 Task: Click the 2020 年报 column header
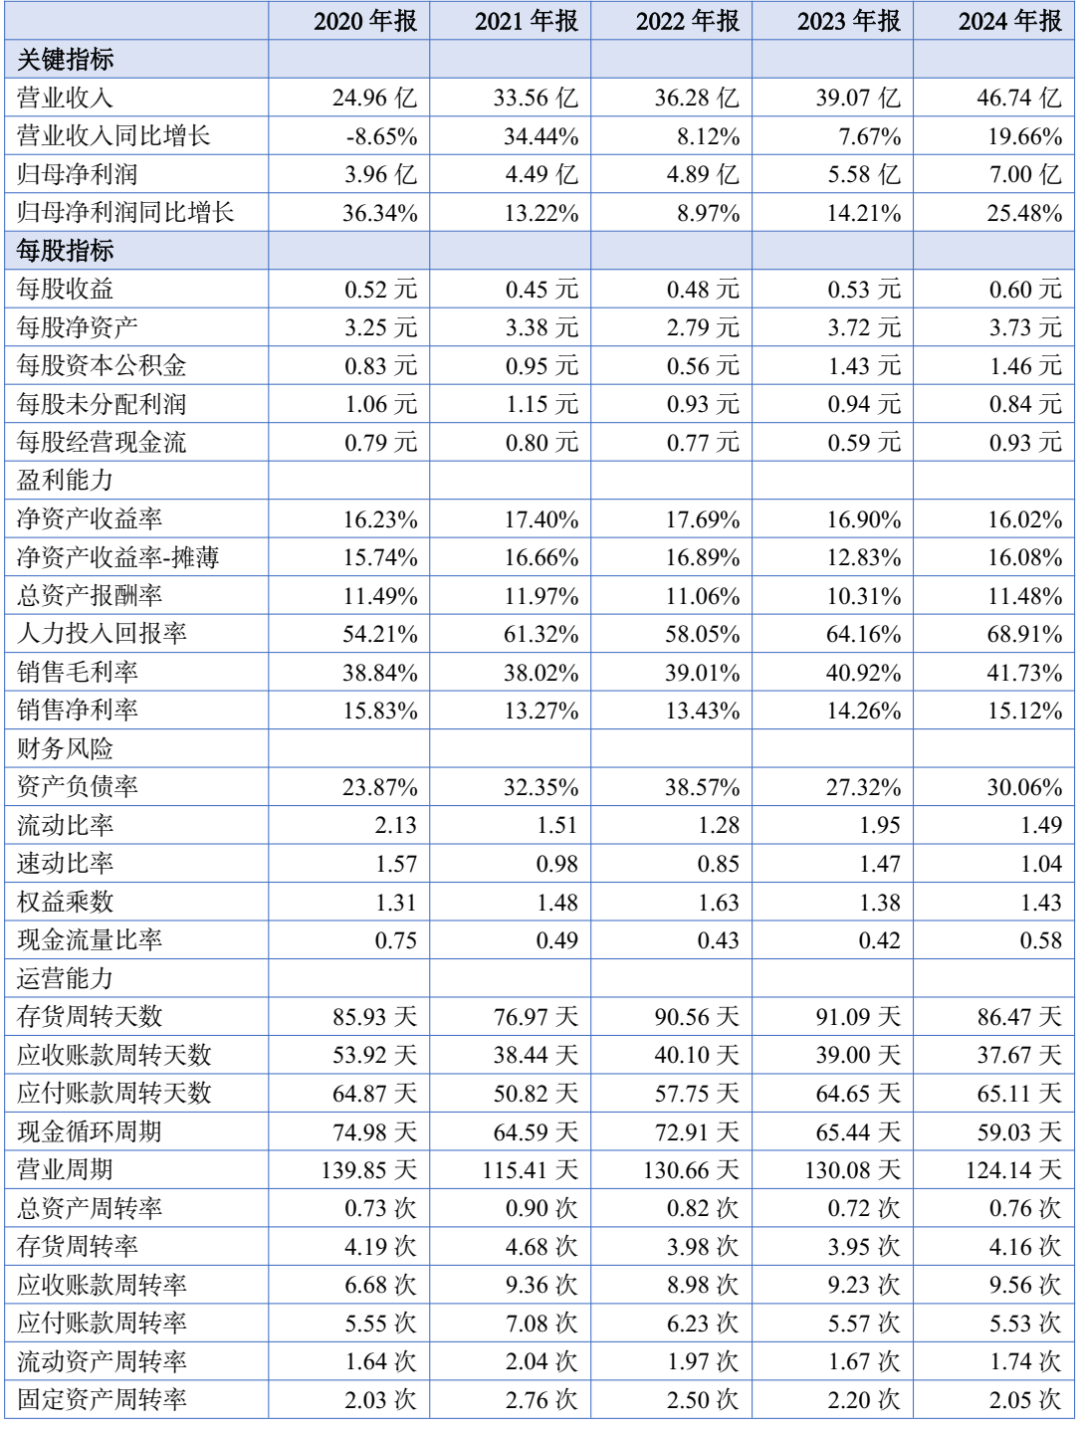[365, 21]
